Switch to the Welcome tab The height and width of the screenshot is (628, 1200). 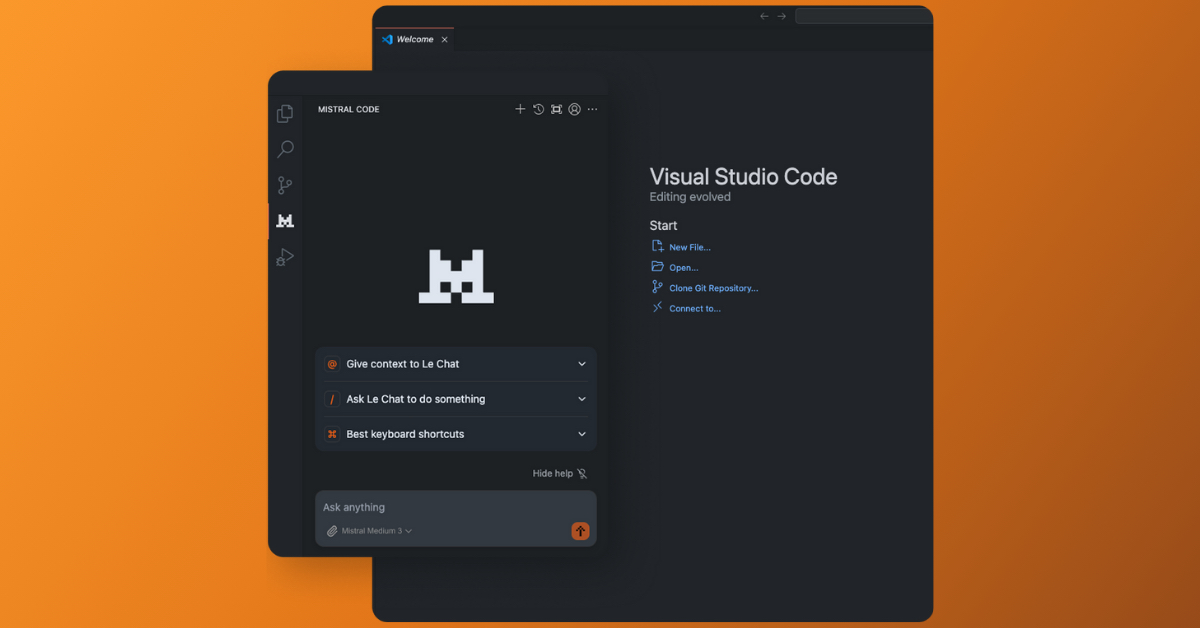tap(414, 40)
